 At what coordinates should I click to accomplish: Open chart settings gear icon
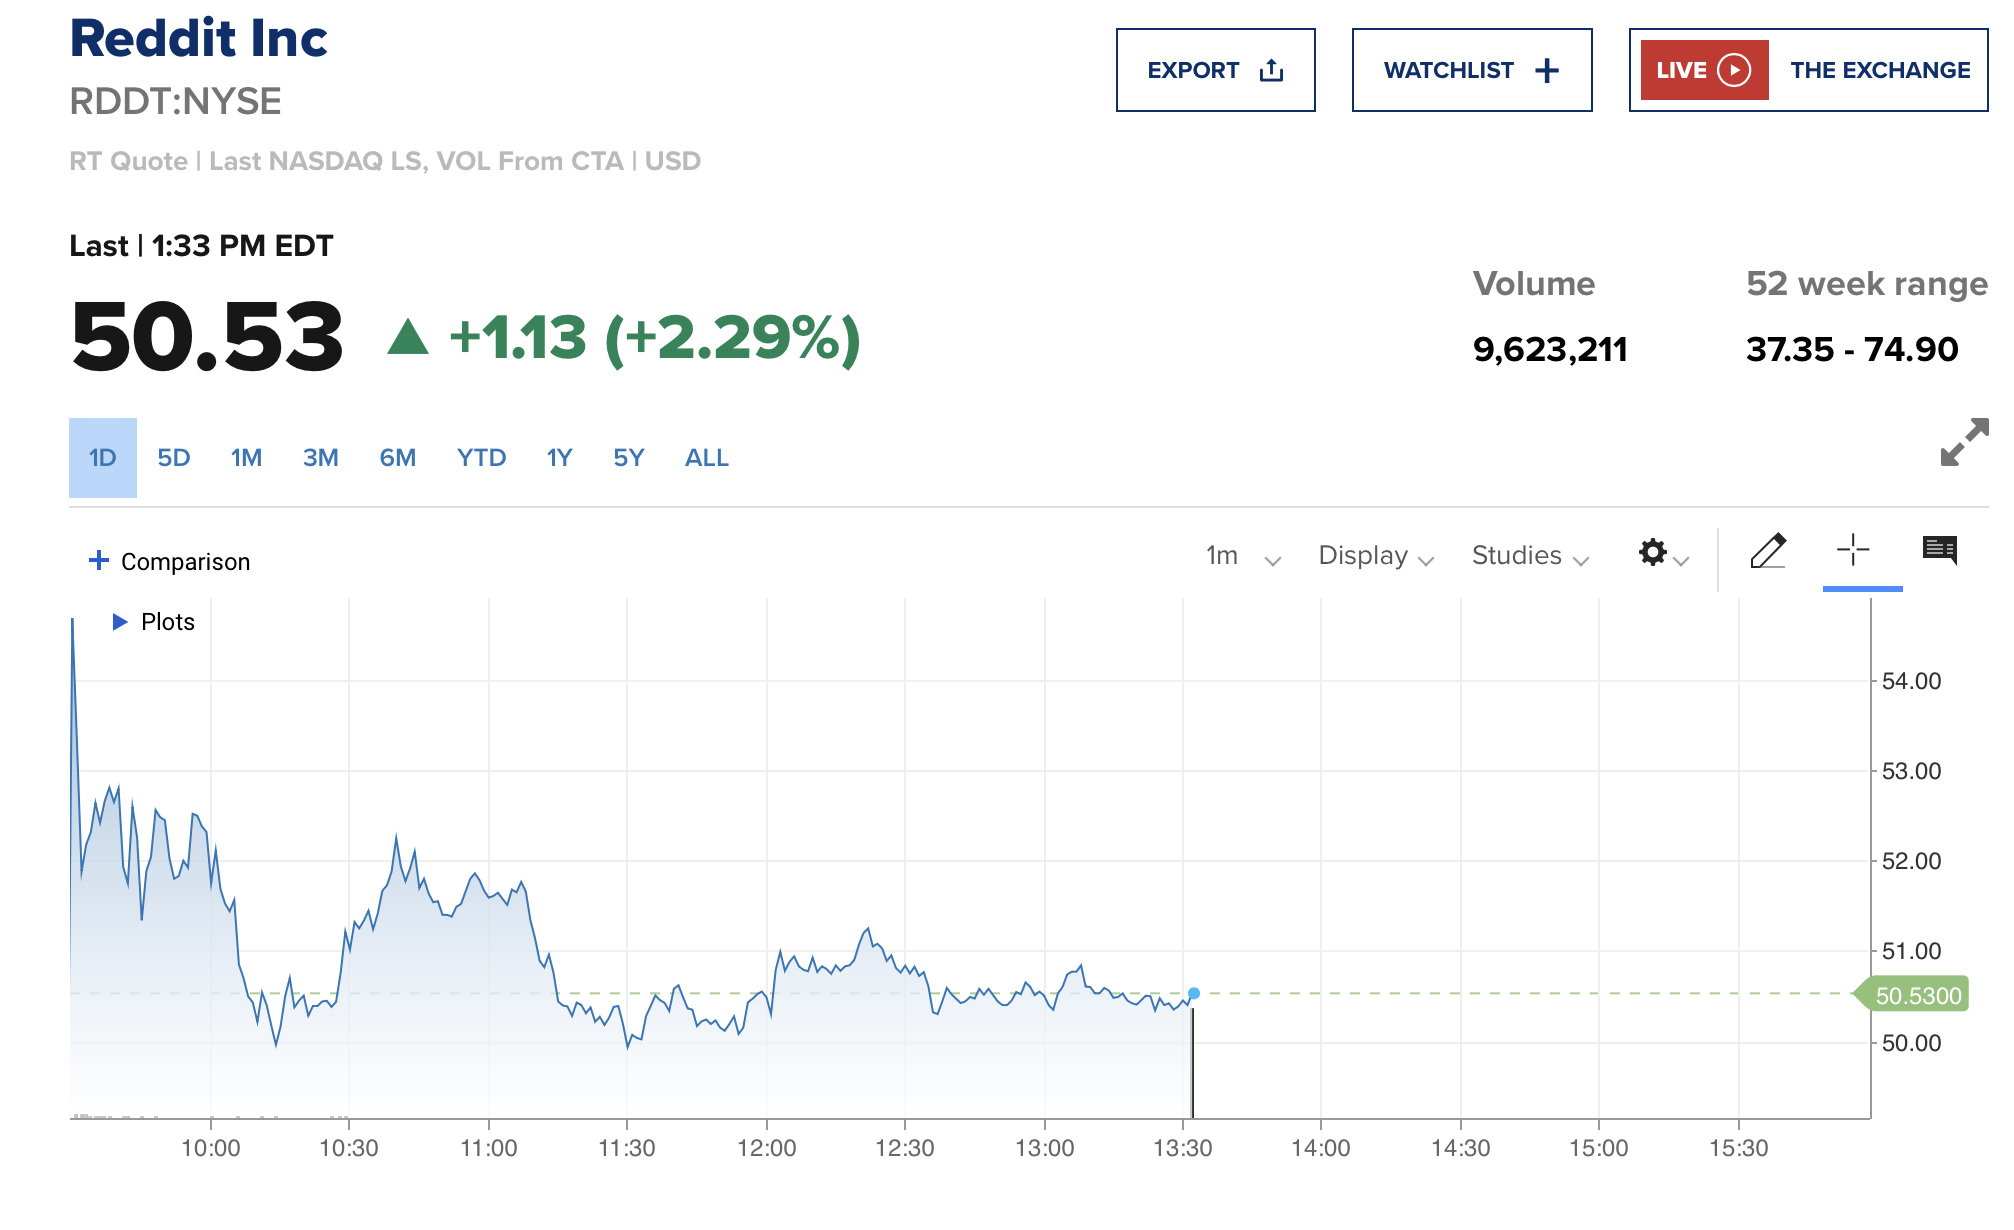click(1653, 552)
